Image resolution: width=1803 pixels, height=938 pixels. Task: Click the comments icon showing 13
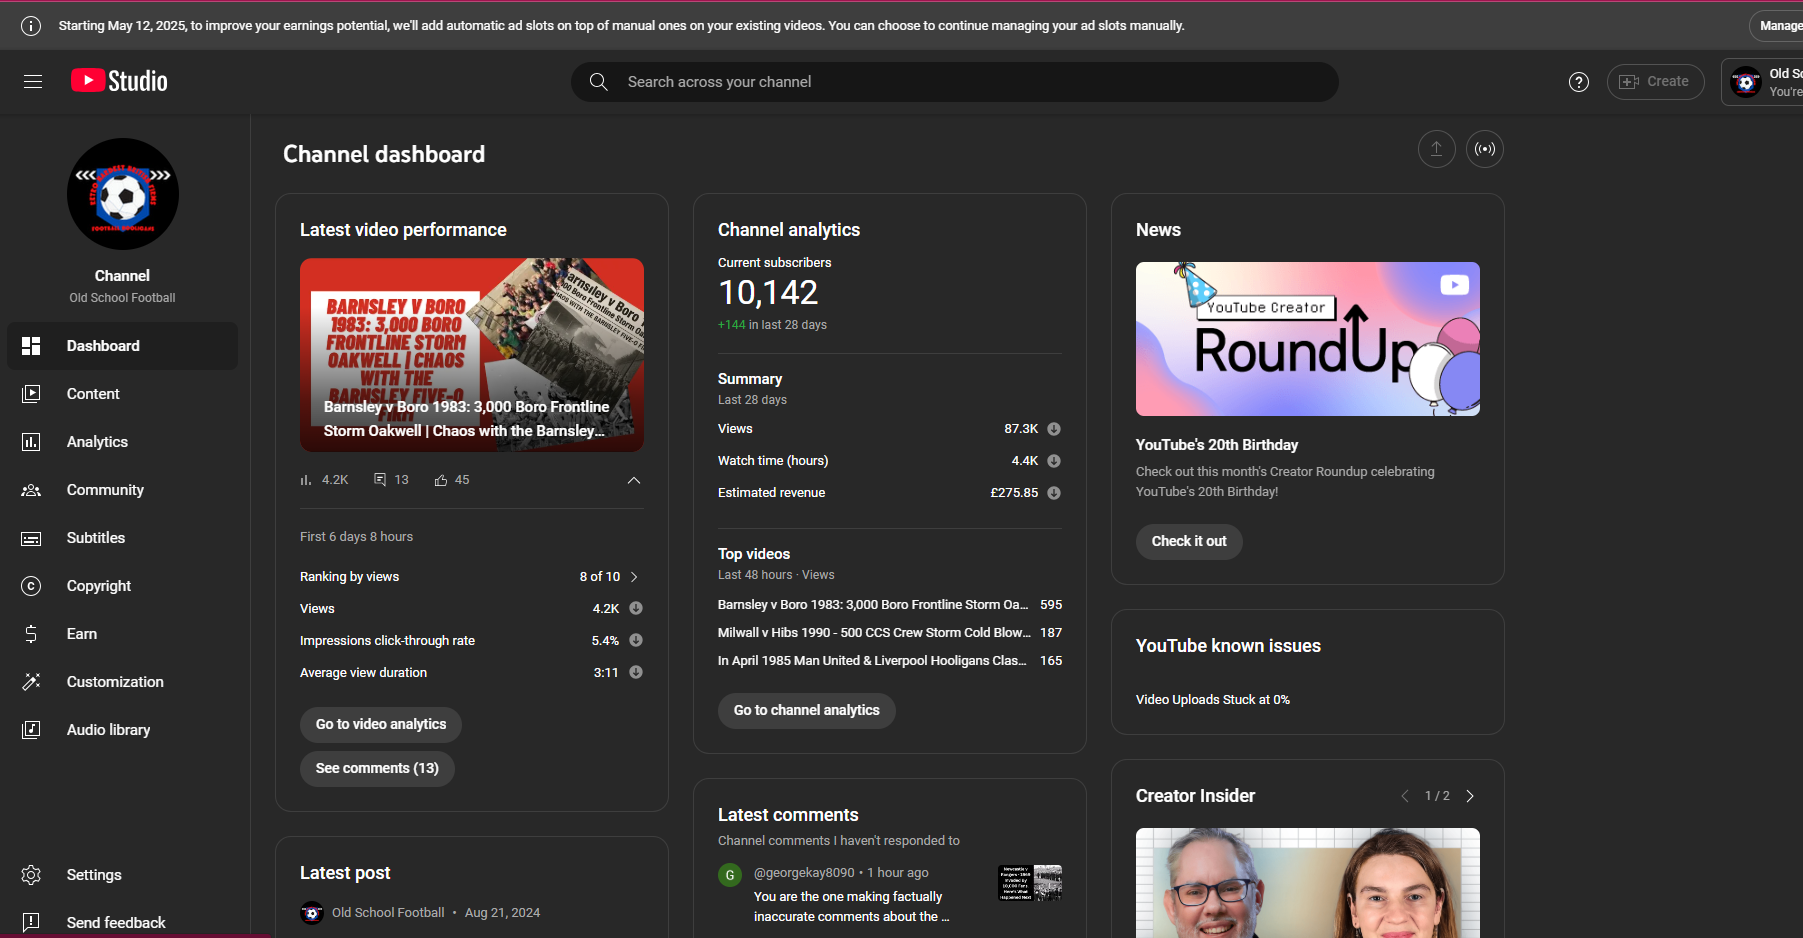pyautogui.click(x=380, y=480)
